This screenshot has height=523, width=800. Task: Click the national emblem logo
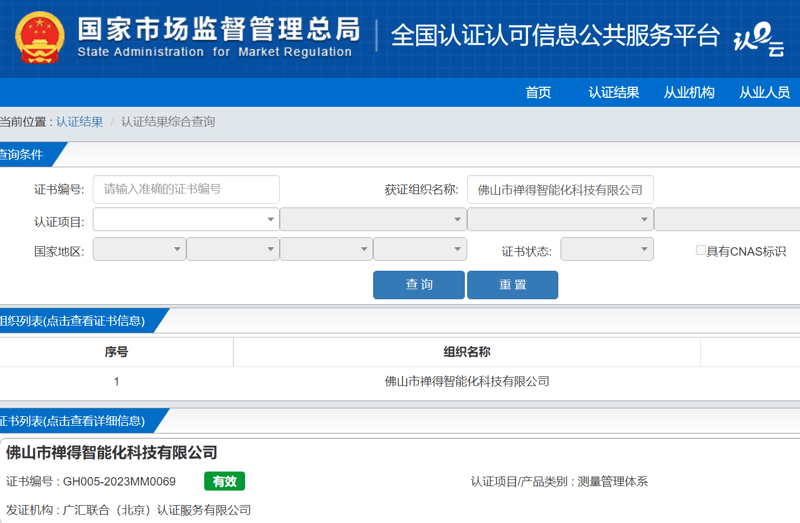pyautogui.click(x=40, y=37)
